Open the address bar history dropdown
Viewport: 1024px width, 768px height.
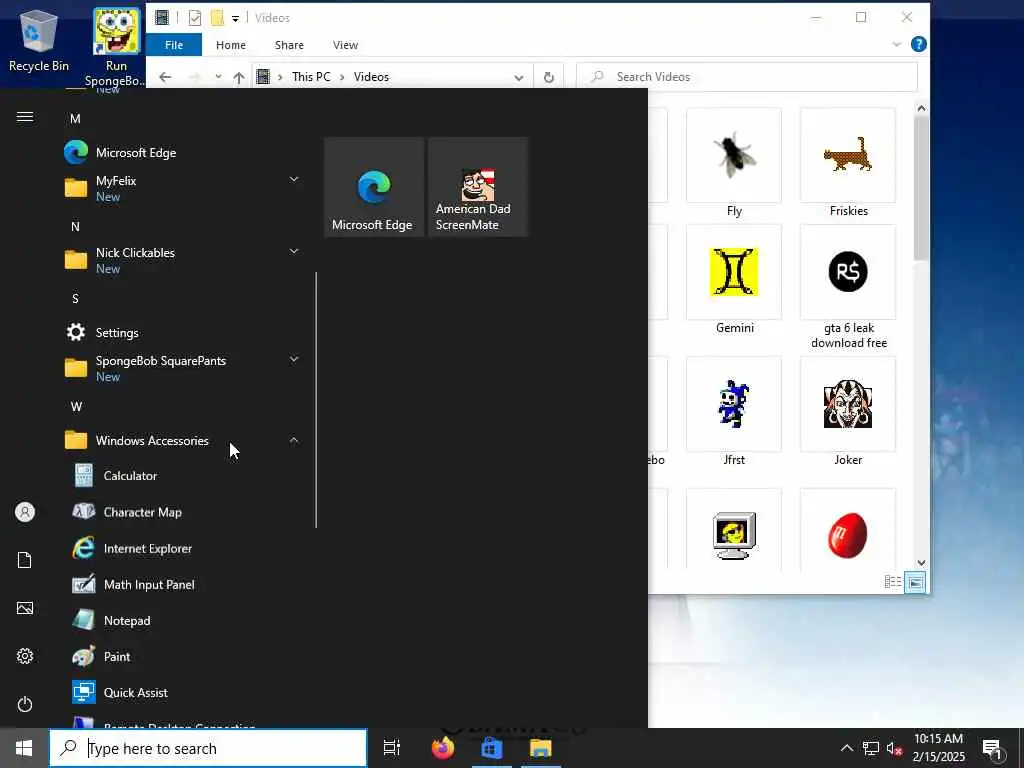click(x=519, y=78)
